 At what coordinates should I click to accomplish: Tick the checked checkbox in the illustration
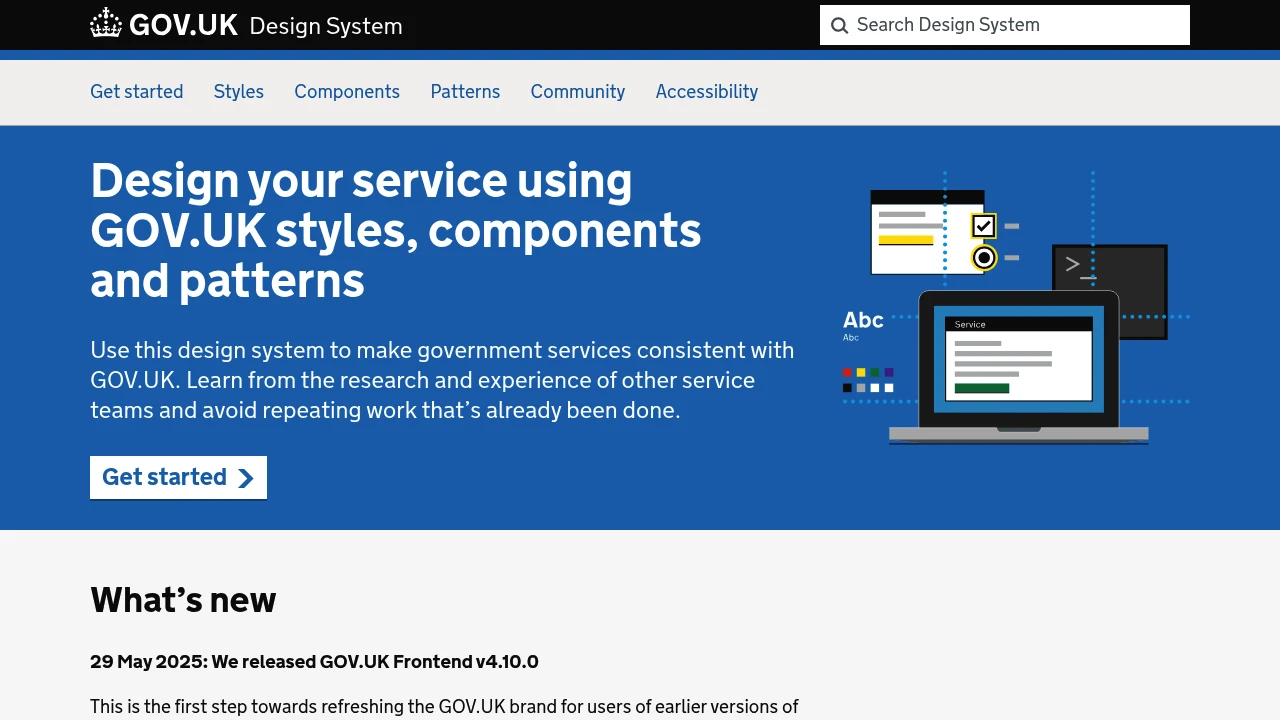984,226
